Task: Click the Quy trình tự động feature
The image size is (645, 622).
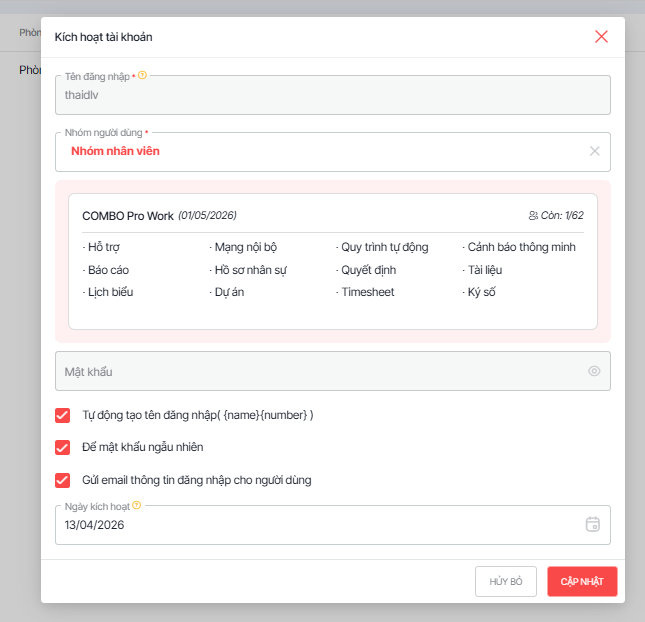Action: point(385,247)
